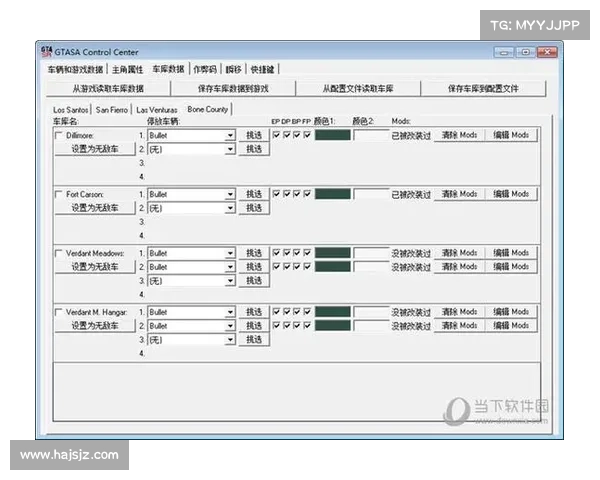This screenshot has width=600, height=480.
Task: Set Verdant M. Hangar as invincible (设置为无敌车)
Action: click(x=95, y=326)
